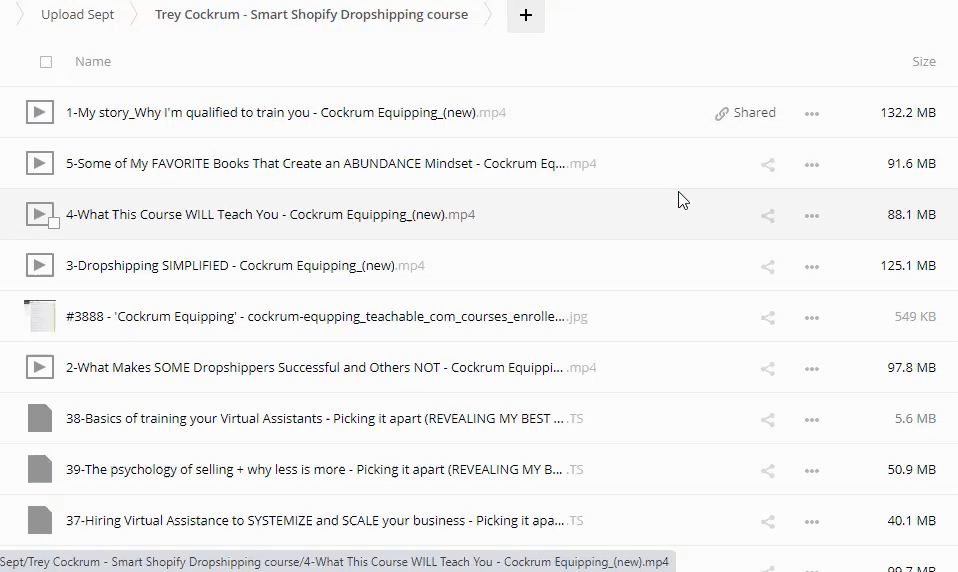958x572 pixels.
Task: Open thumbnail of #3888 Cockrum Equipping image
Action: [x=39, y=317]
